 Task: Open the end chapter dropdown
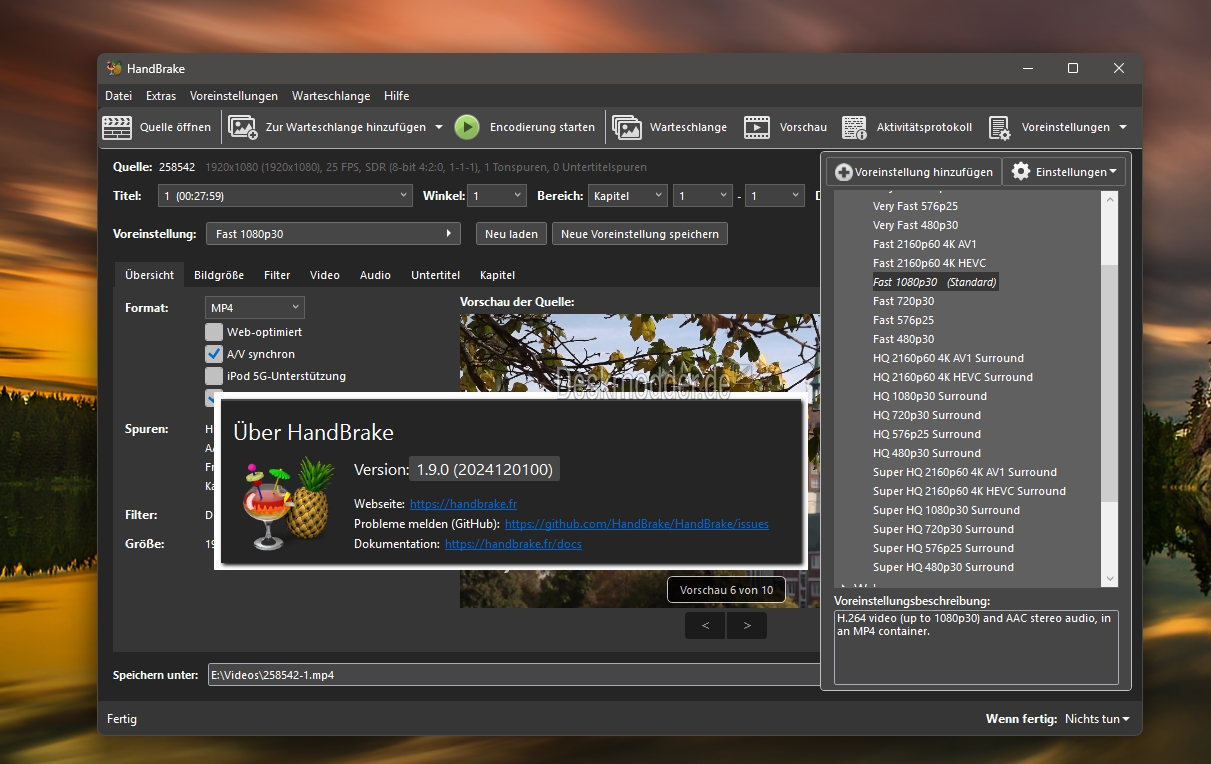(x=776, y=196)
